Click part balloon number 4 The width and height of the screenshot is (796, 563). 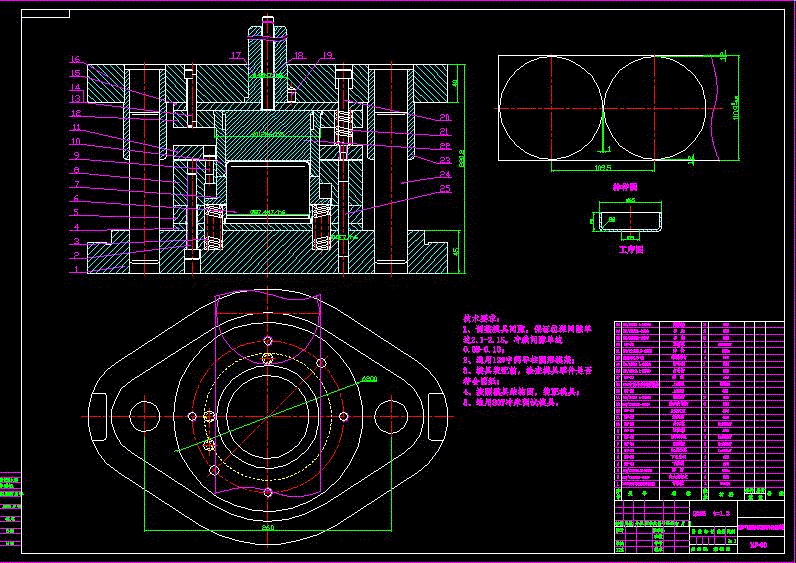point(76,226)
